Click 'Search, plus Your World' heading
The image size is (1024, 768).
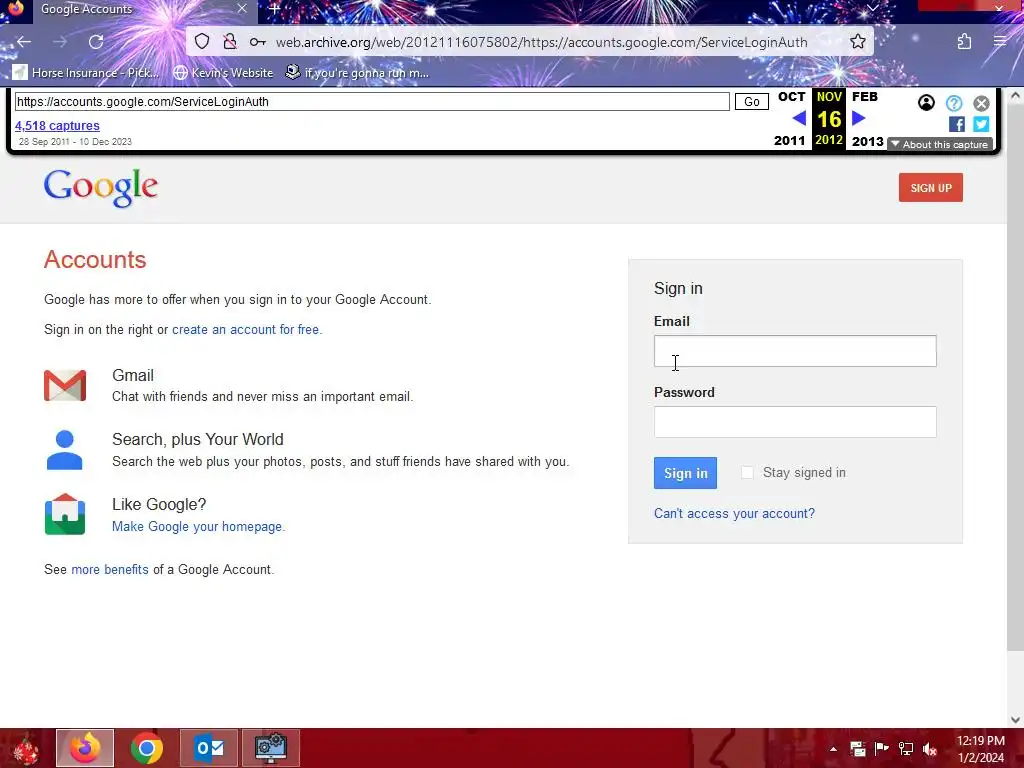click(x=197, y=440)
